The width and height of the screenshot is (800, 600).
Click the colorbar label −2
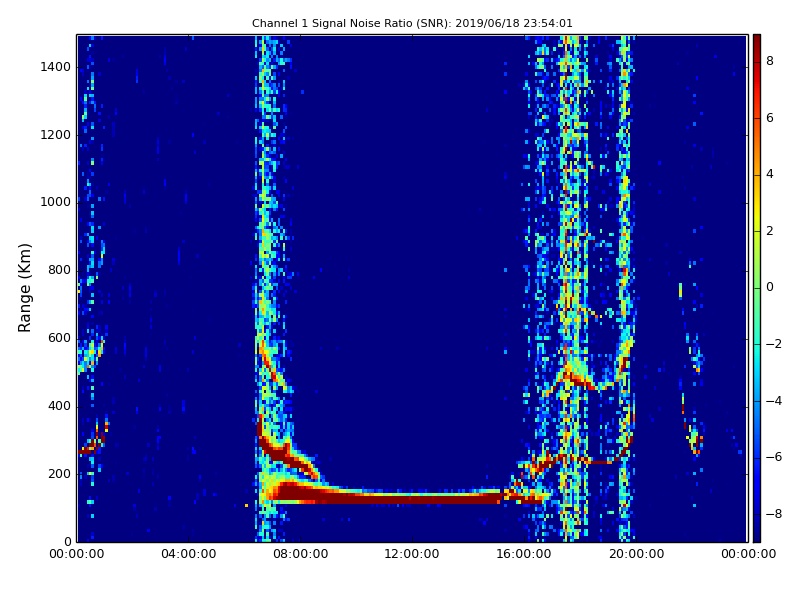pos(774,344)
